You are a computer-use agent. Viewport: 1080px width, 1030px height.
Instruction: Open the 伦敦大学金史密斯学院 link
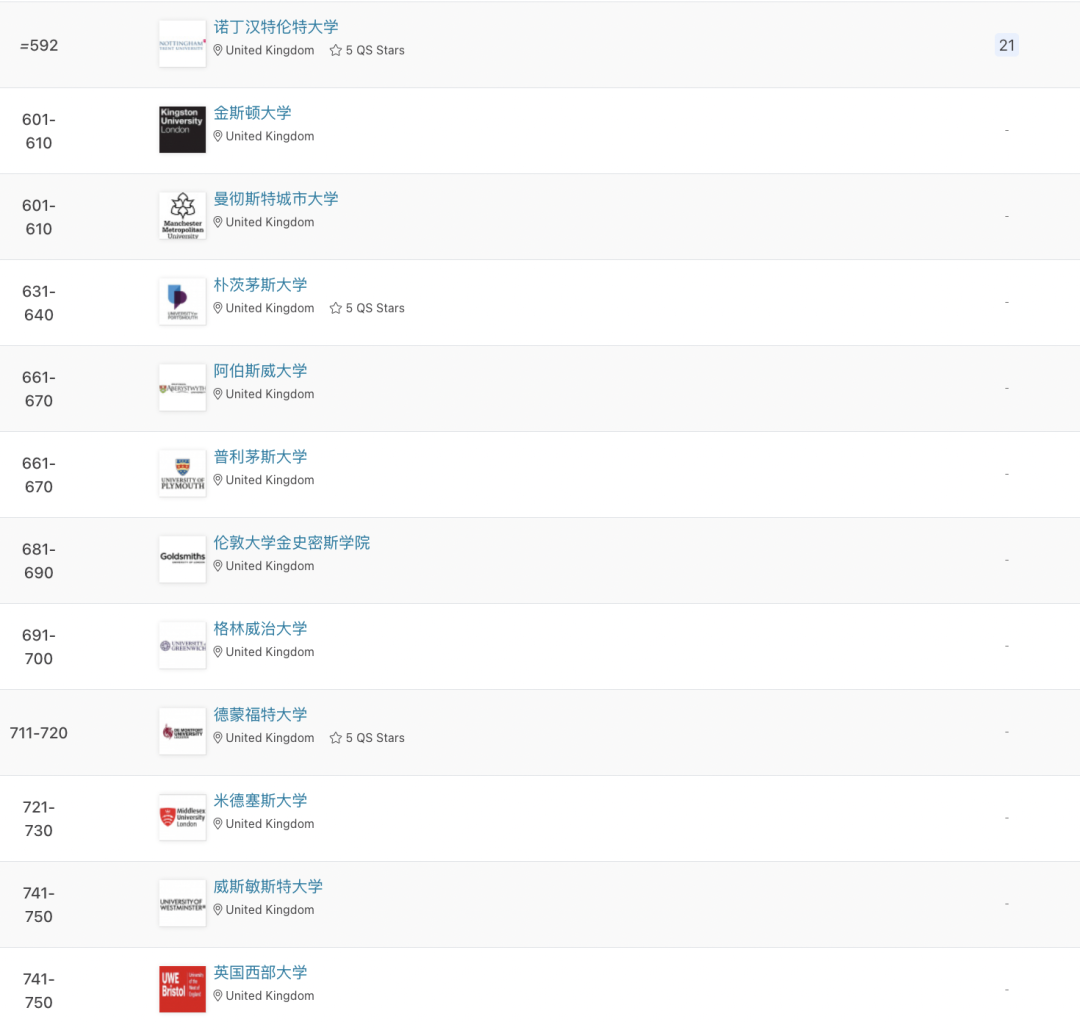point(291,543)
